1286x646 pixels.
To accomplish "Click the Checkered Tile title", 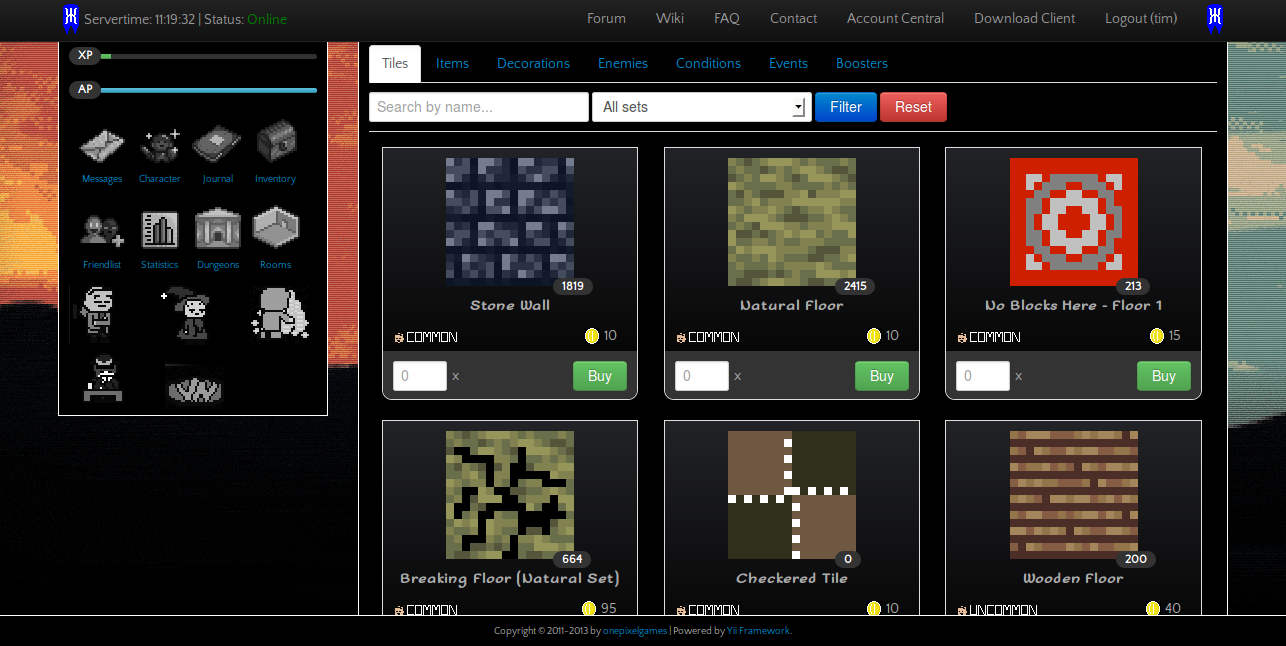I will tap(792, 578).
